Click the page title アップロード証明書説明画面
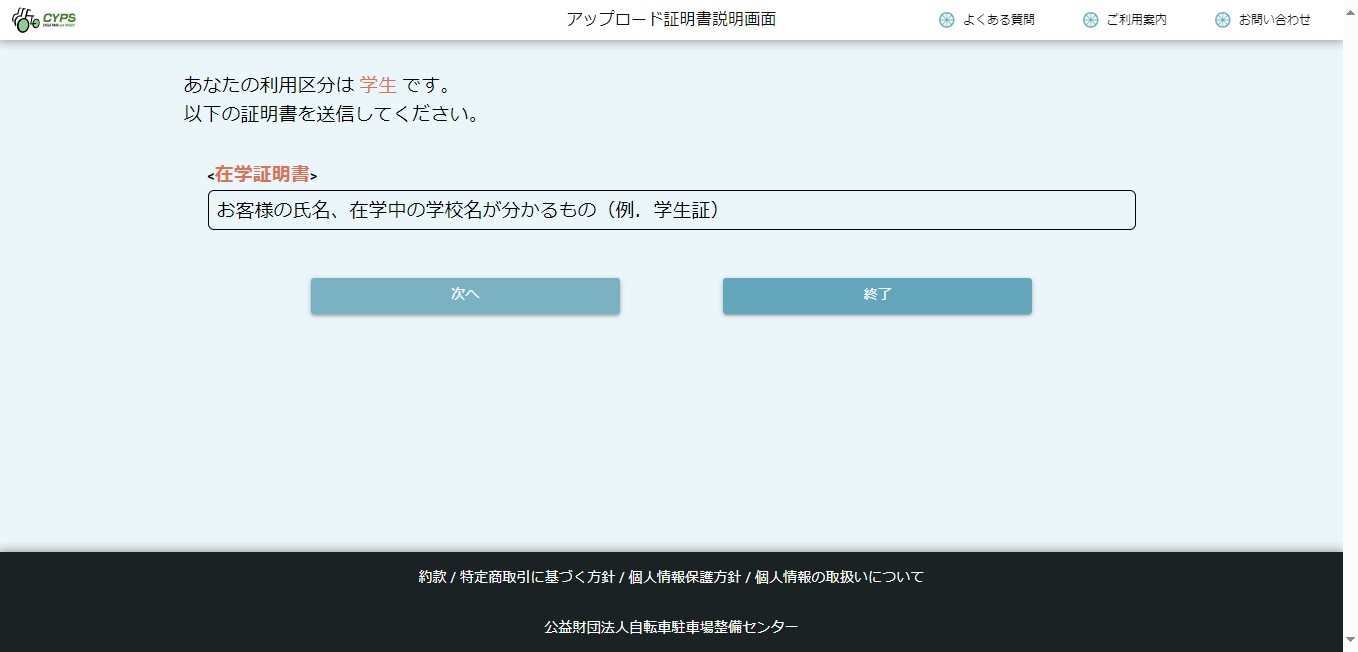Screen dimensions: 1358x652 670,20
